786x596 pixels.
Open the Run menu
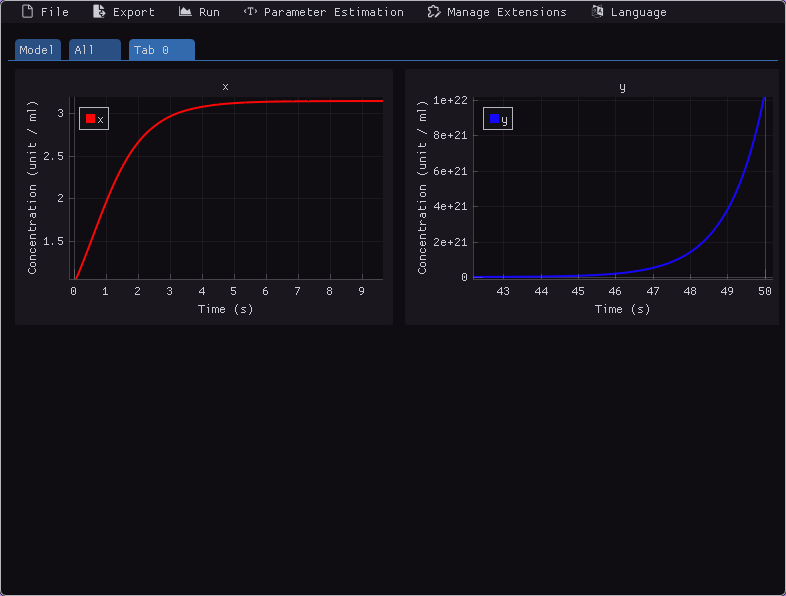(x=200, y=12)
